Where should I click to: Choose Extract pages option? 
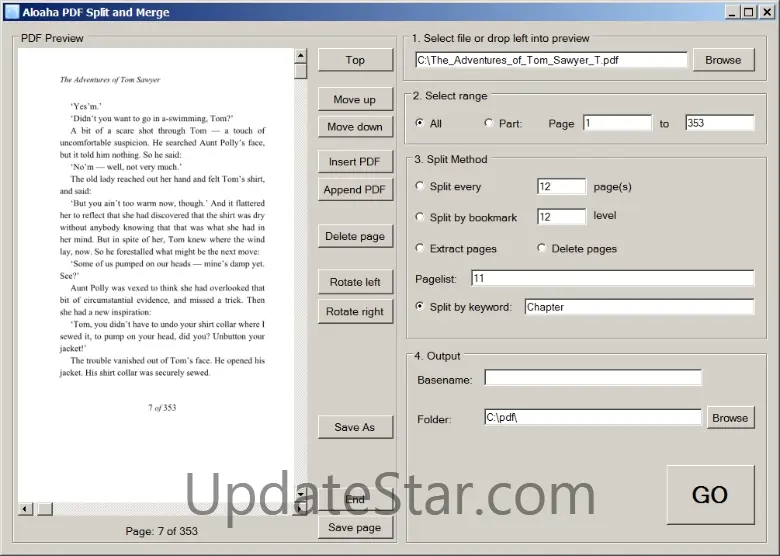coord(420,248)
